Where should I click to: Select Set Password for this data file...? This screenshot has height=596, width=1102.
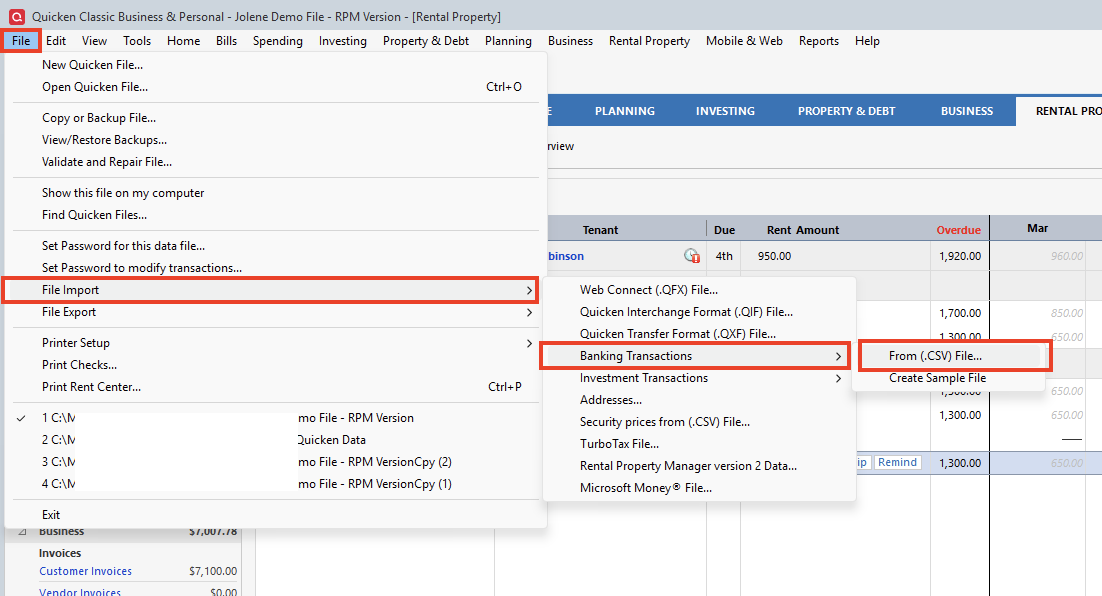pos(276,245)
